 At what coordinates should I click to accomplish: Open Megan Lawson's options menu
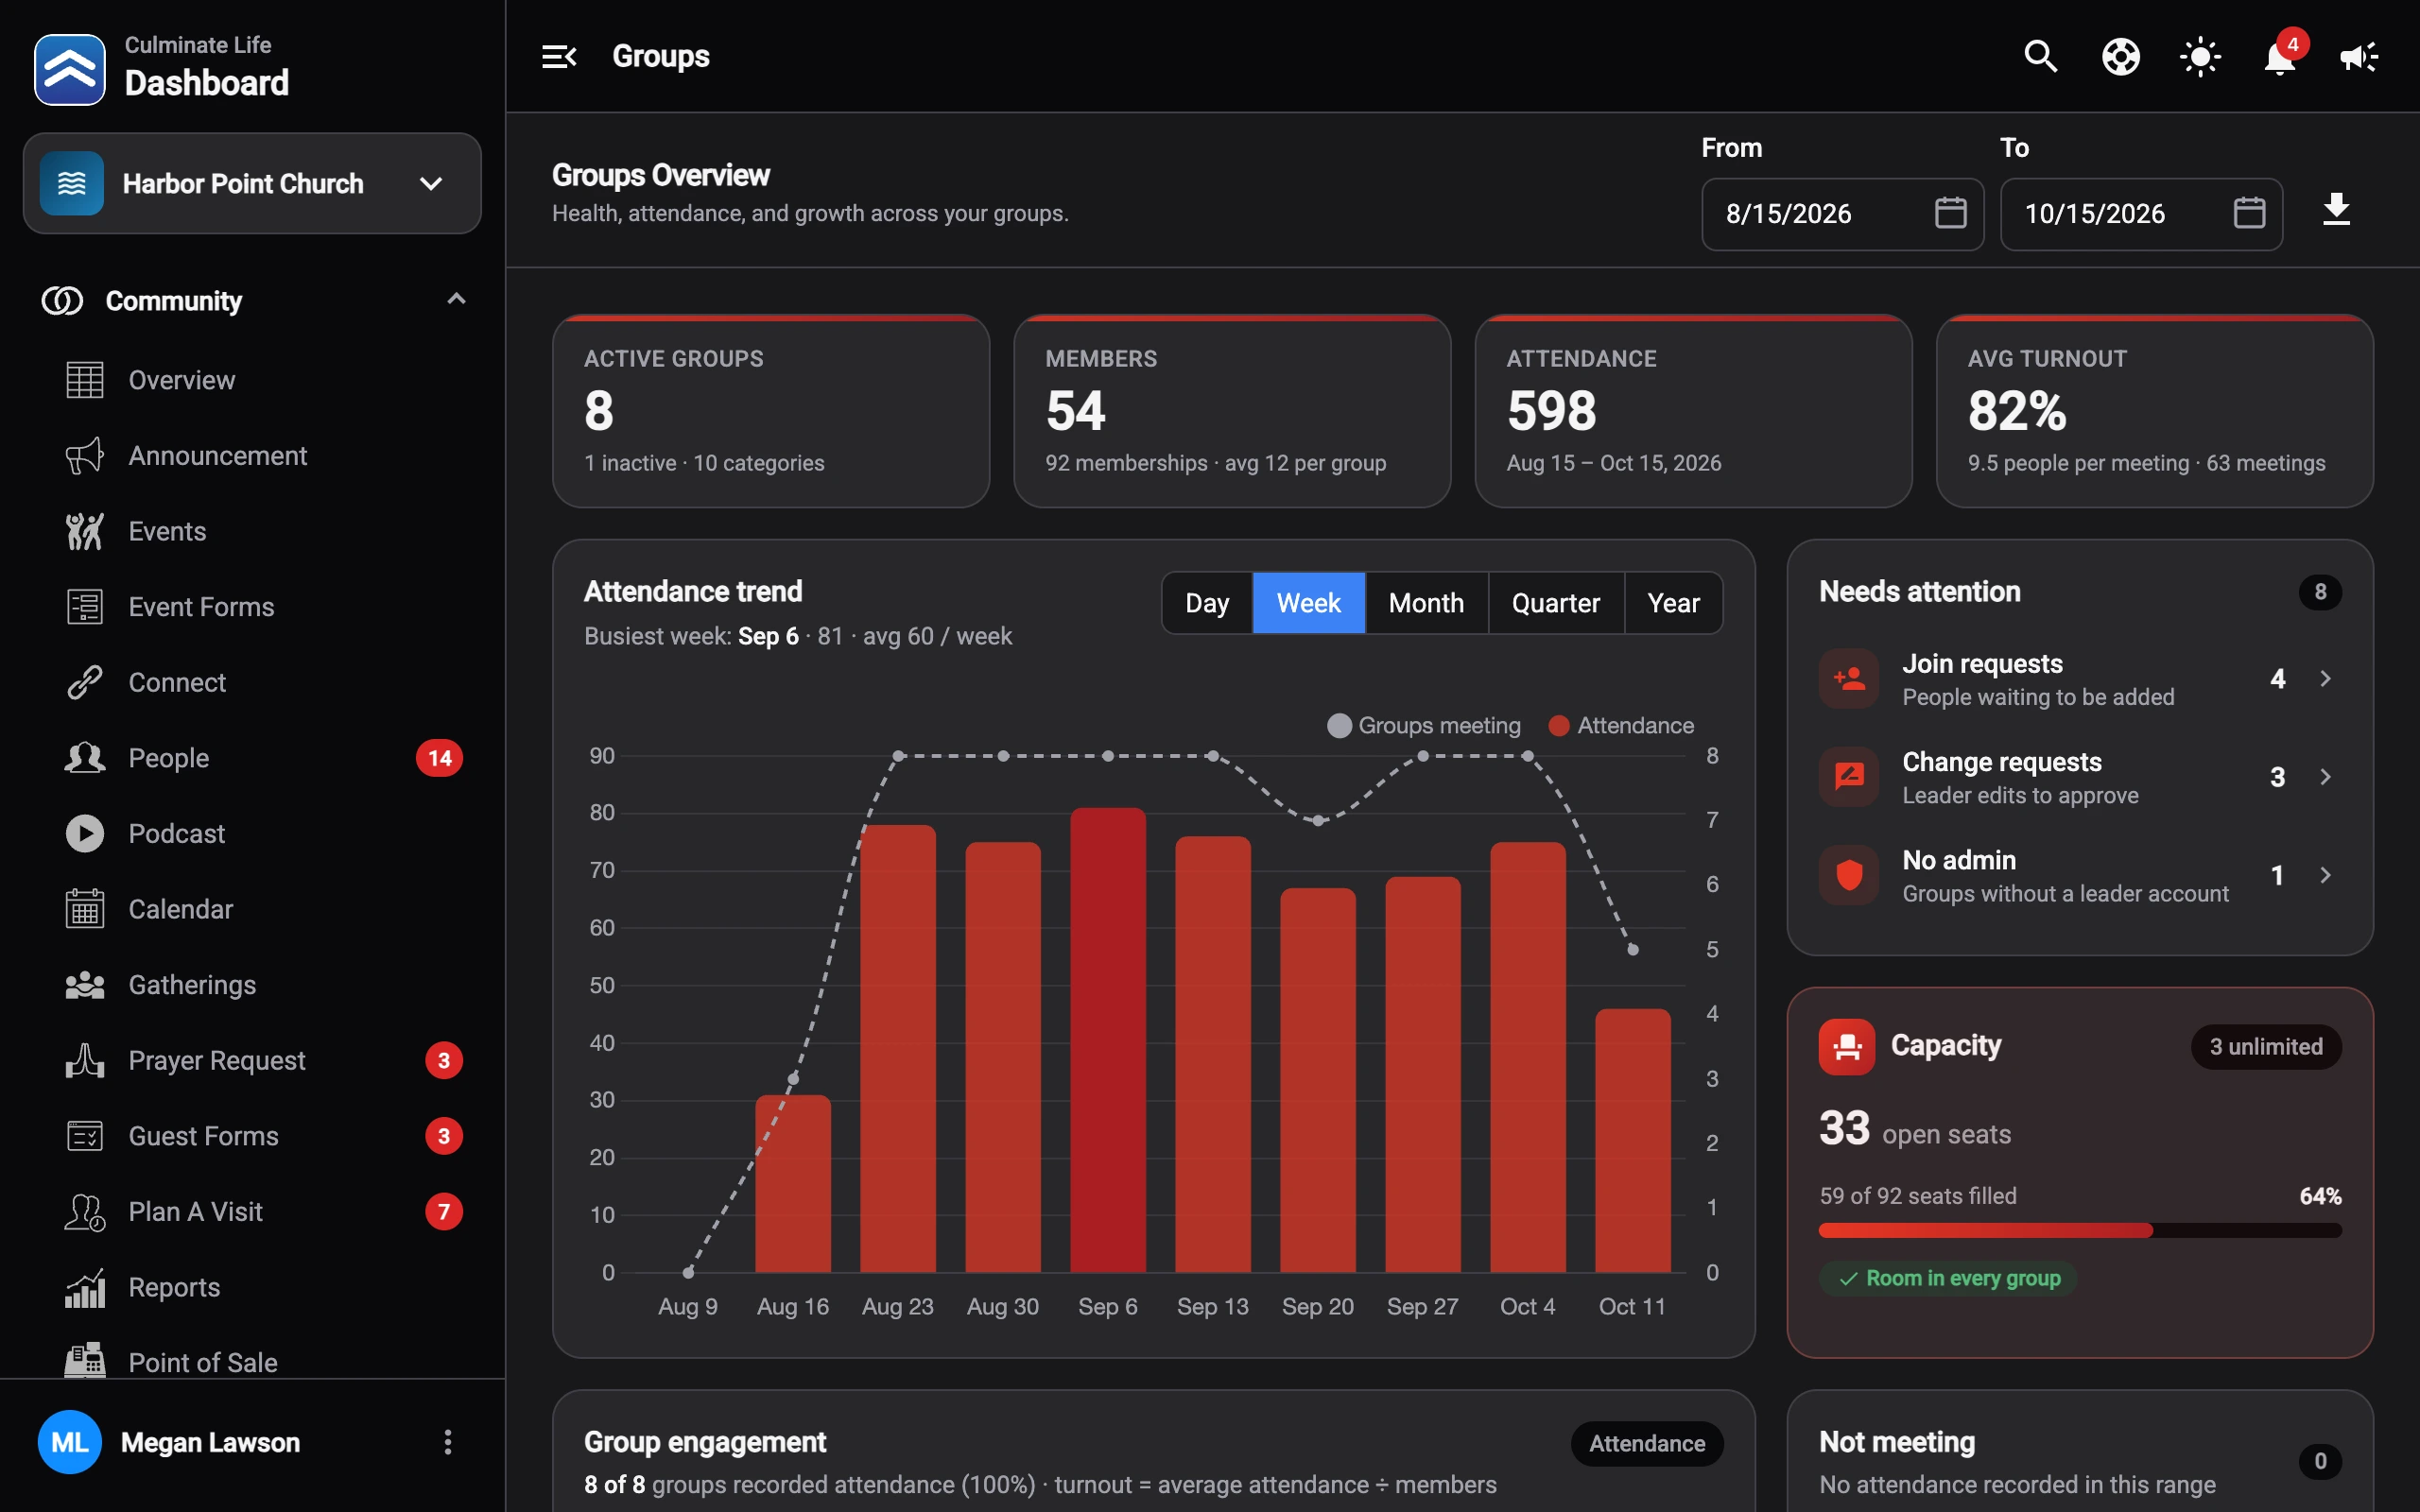click(447, 1442)
